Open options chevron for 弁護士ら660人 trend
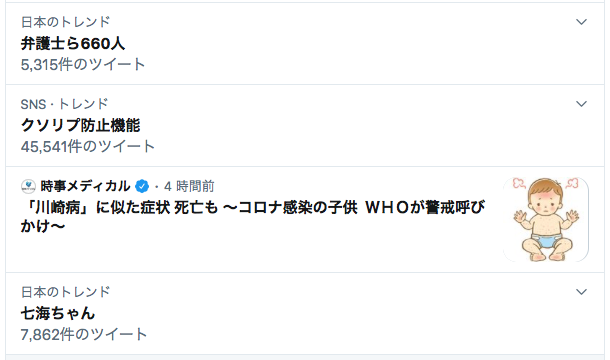 pos(581,22)
